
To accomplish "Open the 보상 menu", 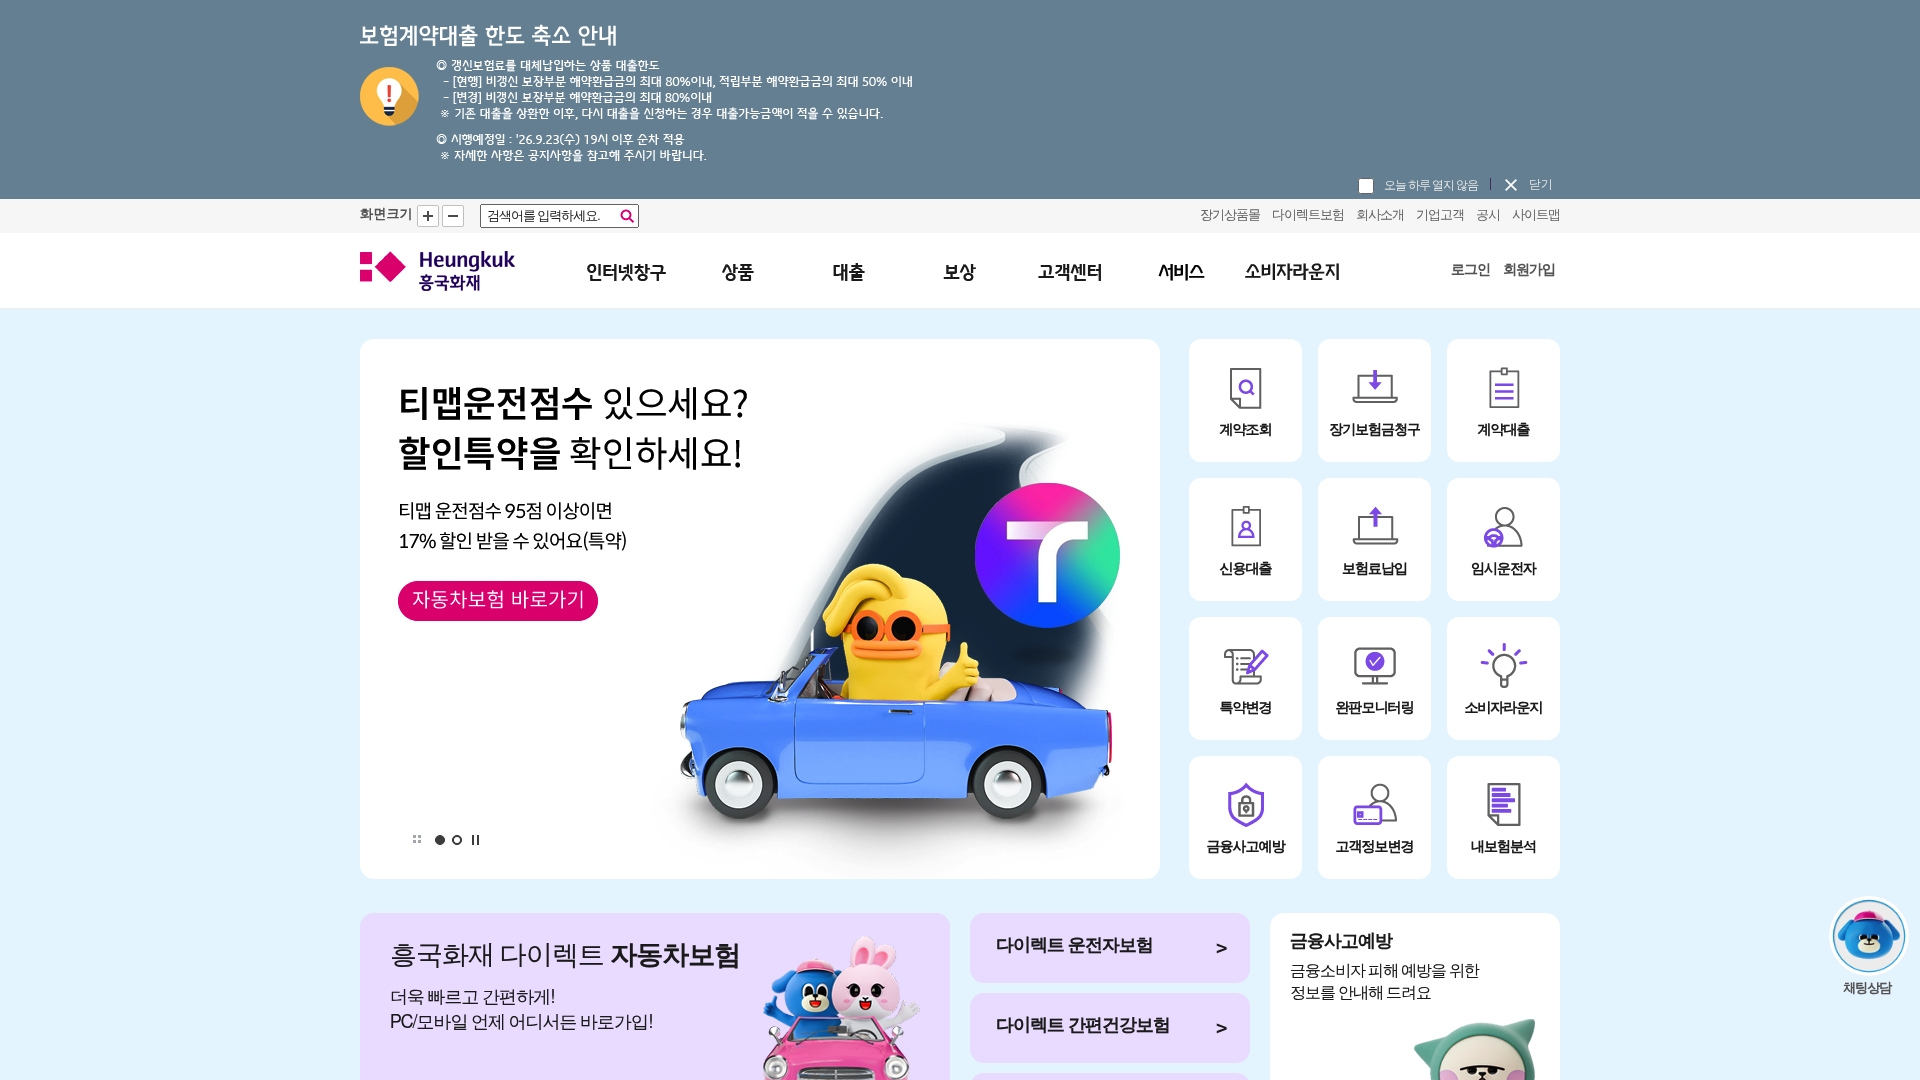I will click(x=959, y=272).
